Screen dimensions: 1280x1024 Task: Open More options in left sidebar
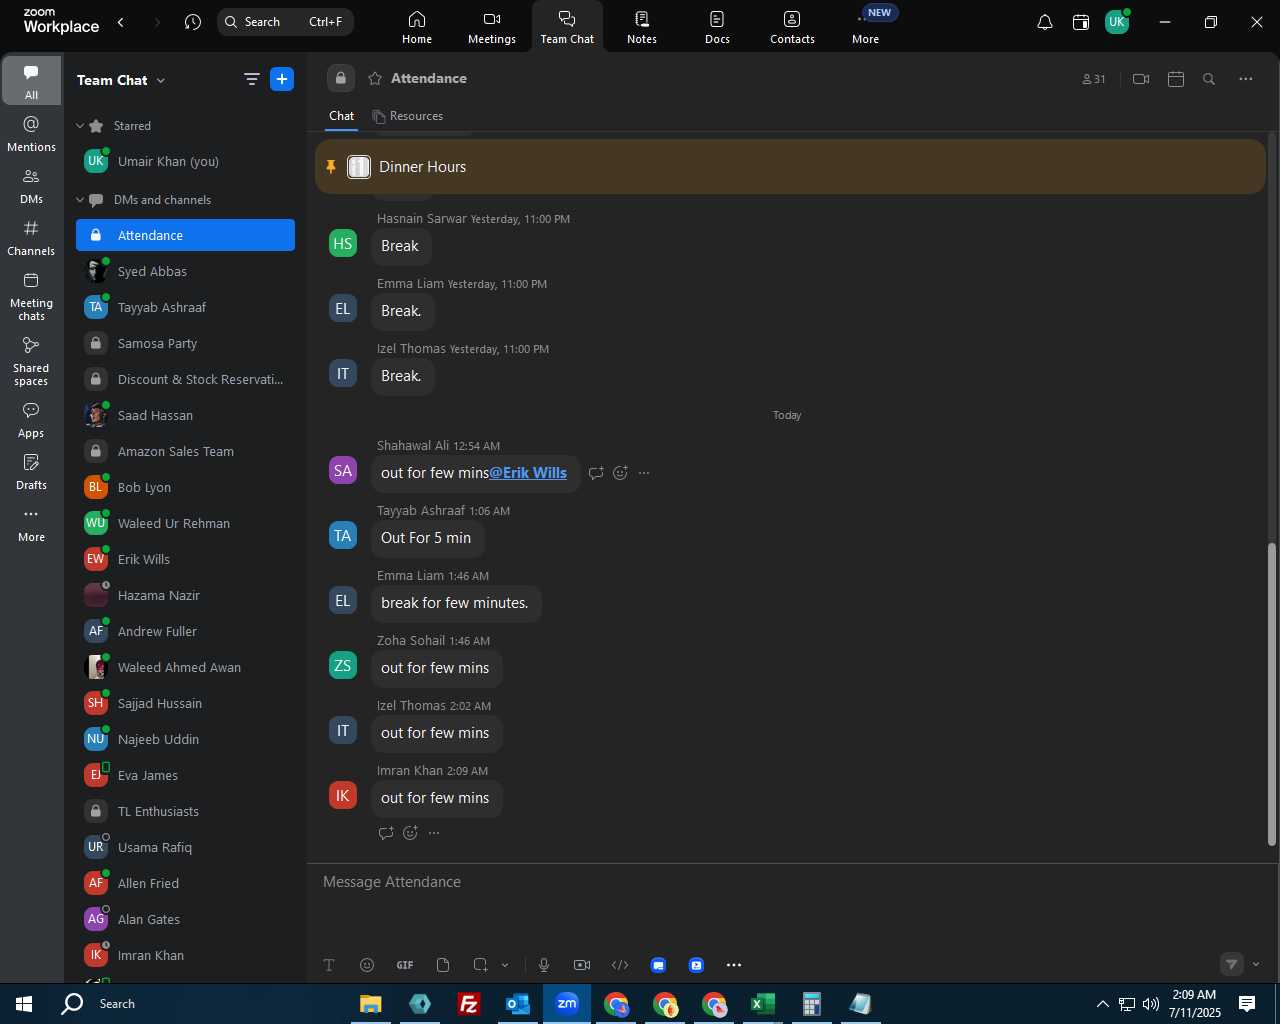tap(31, 523)
